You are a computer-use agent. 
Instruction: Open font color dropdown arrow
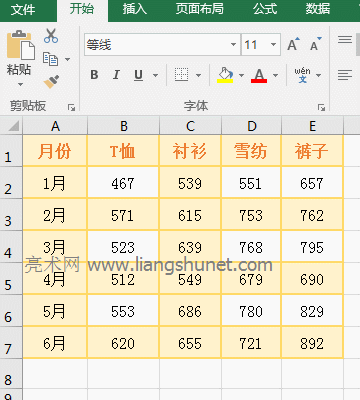(x=275, y=75)
